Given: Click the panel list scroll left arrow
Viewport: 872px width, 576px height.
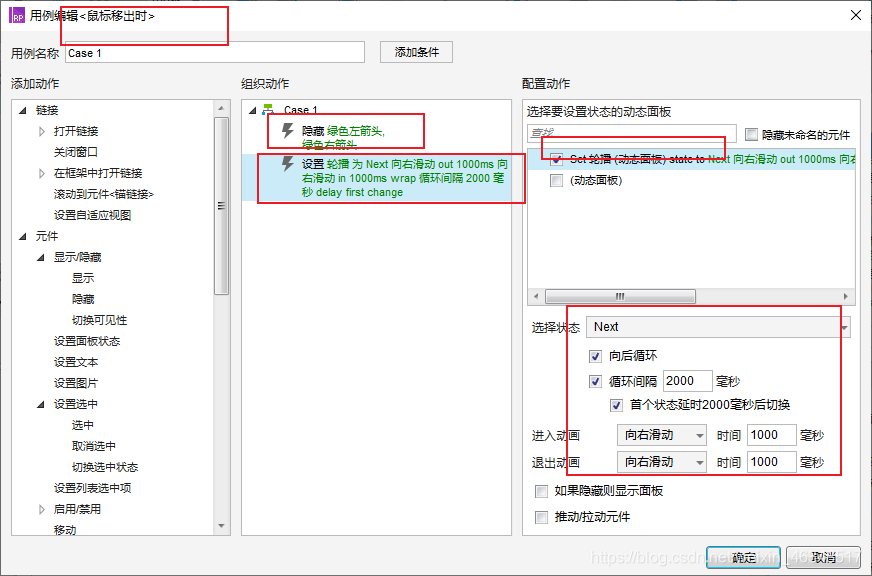Looking at the screenshot, I should coord(536,296).
